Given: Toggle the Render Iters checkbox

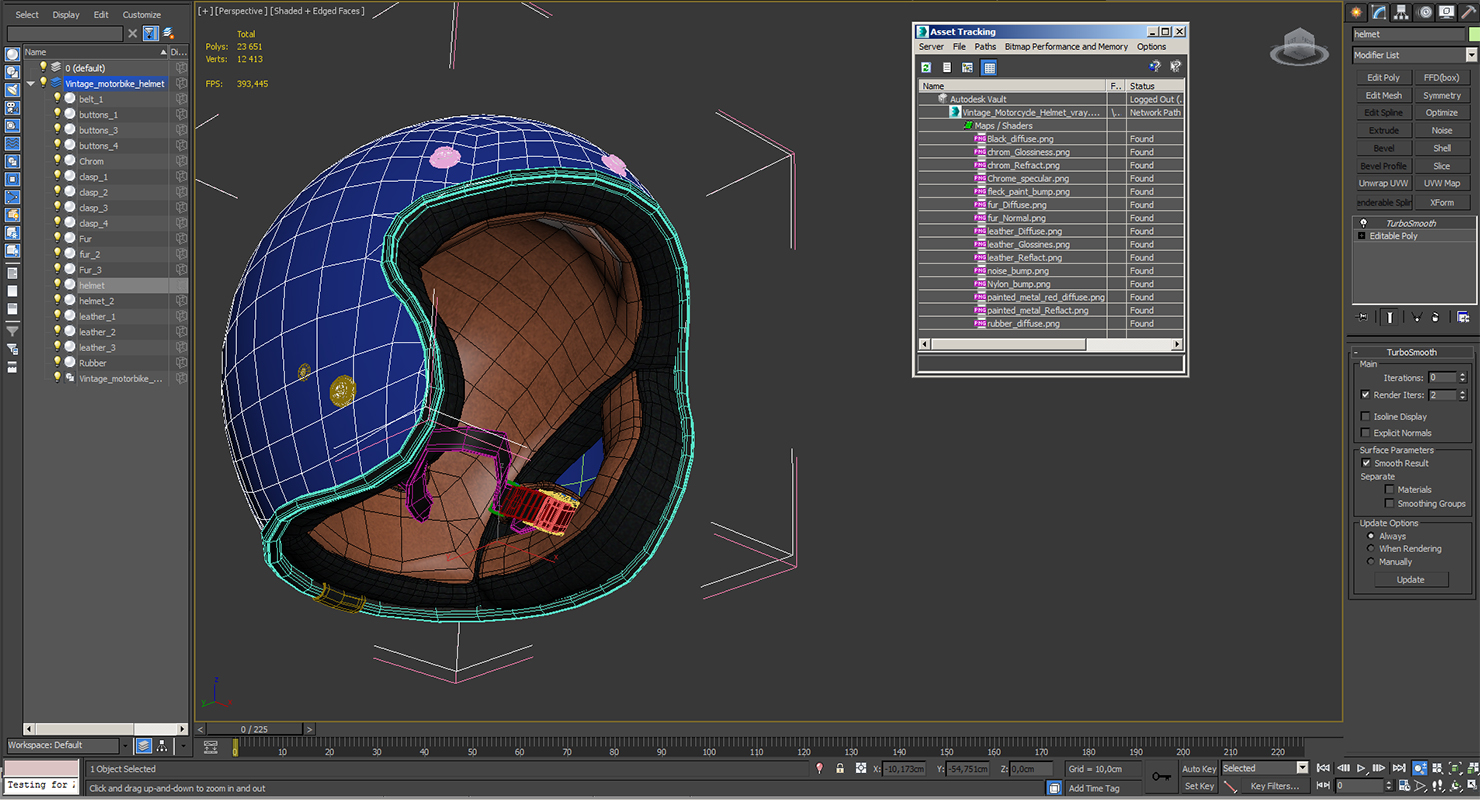Looking at the screenshot, I should click(1365, 395).
